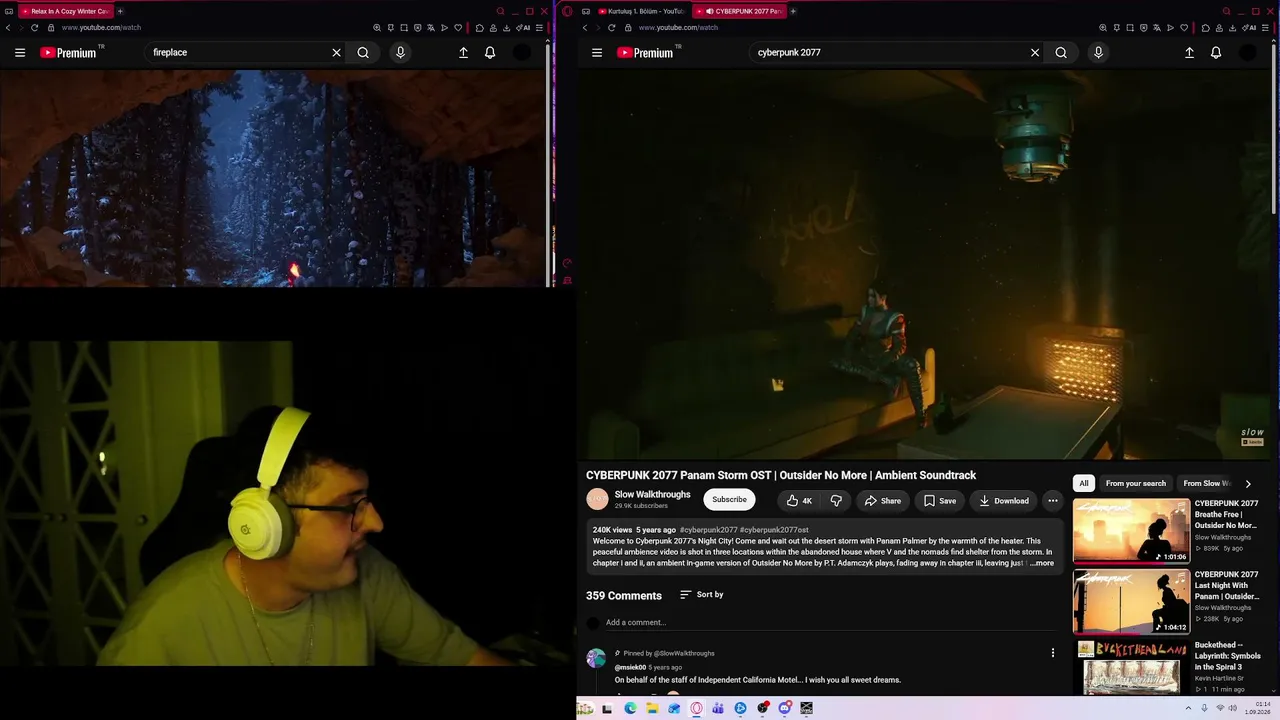Screen dimensions: 1280x720
Task: Open Opera GX from the taskbar
Action: [696, 708]
